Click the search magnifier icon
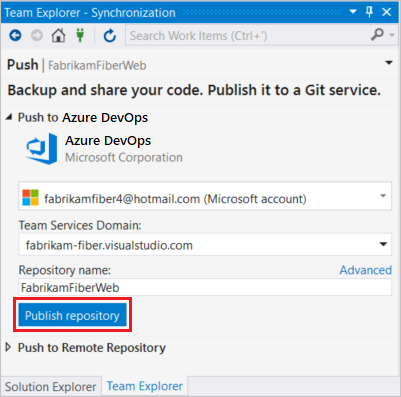The width and height of the screenshot is (401, 397). [377, 34]
